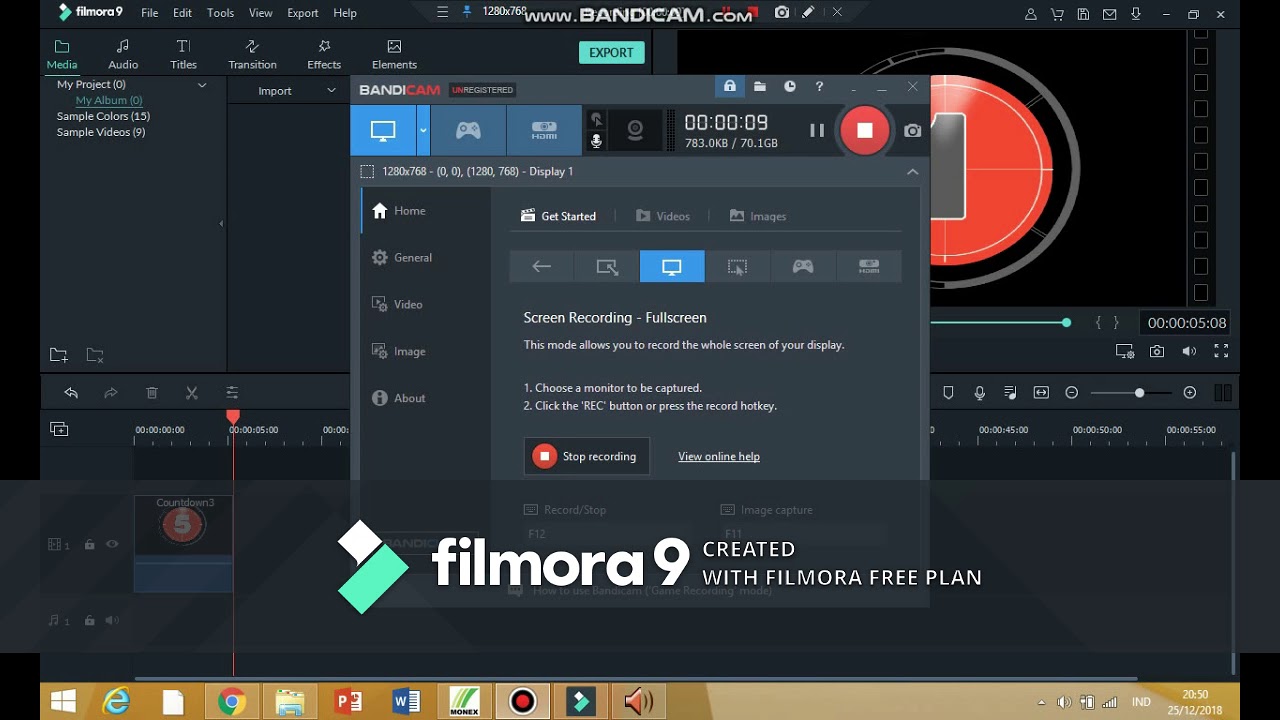Open the Elements tab

tap(394, 54)
